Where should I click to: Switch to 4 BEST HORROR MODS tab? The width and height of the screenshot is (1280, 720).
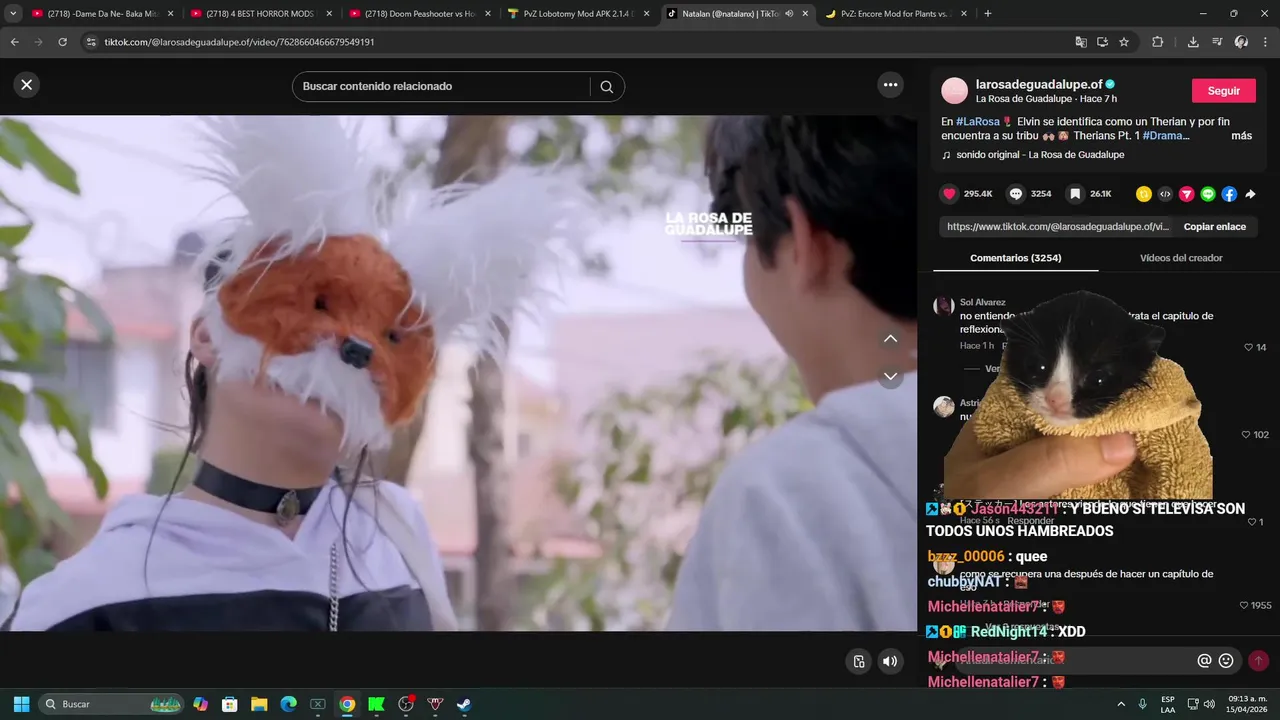(x=261, y=14)
